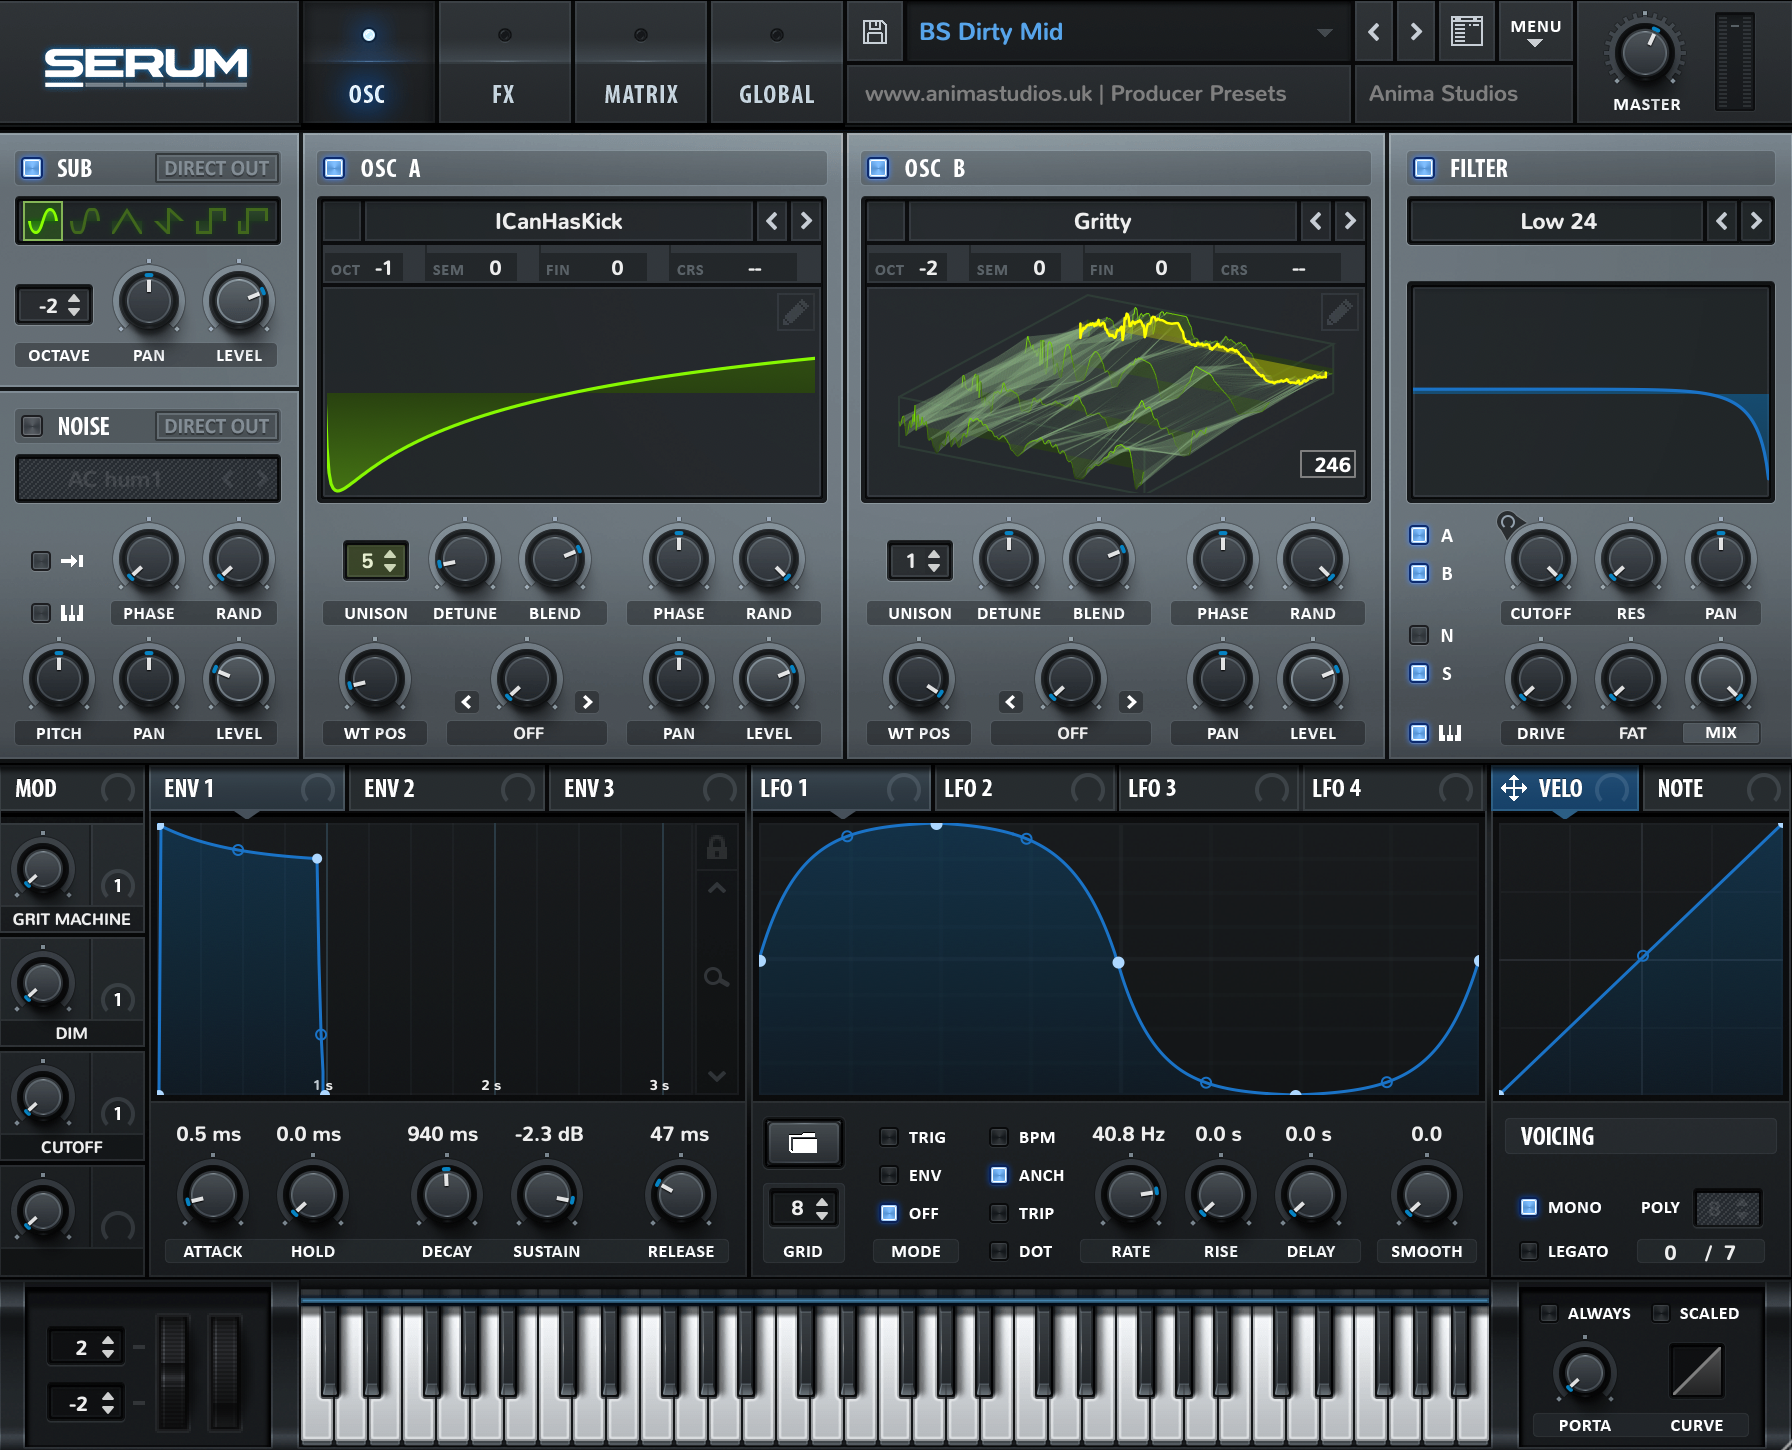The image size is (1792, 1450).
Task: Change OSC A unison voices stepper
Action: 377,561
